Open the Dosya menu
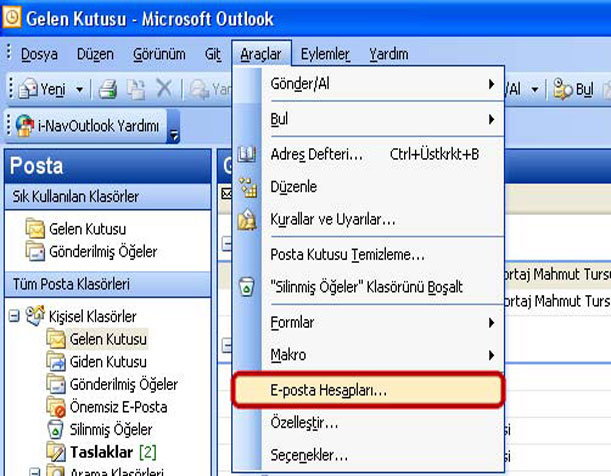This screenshot has height=476, width=611. pyautogui.click(x=39, y=54)
